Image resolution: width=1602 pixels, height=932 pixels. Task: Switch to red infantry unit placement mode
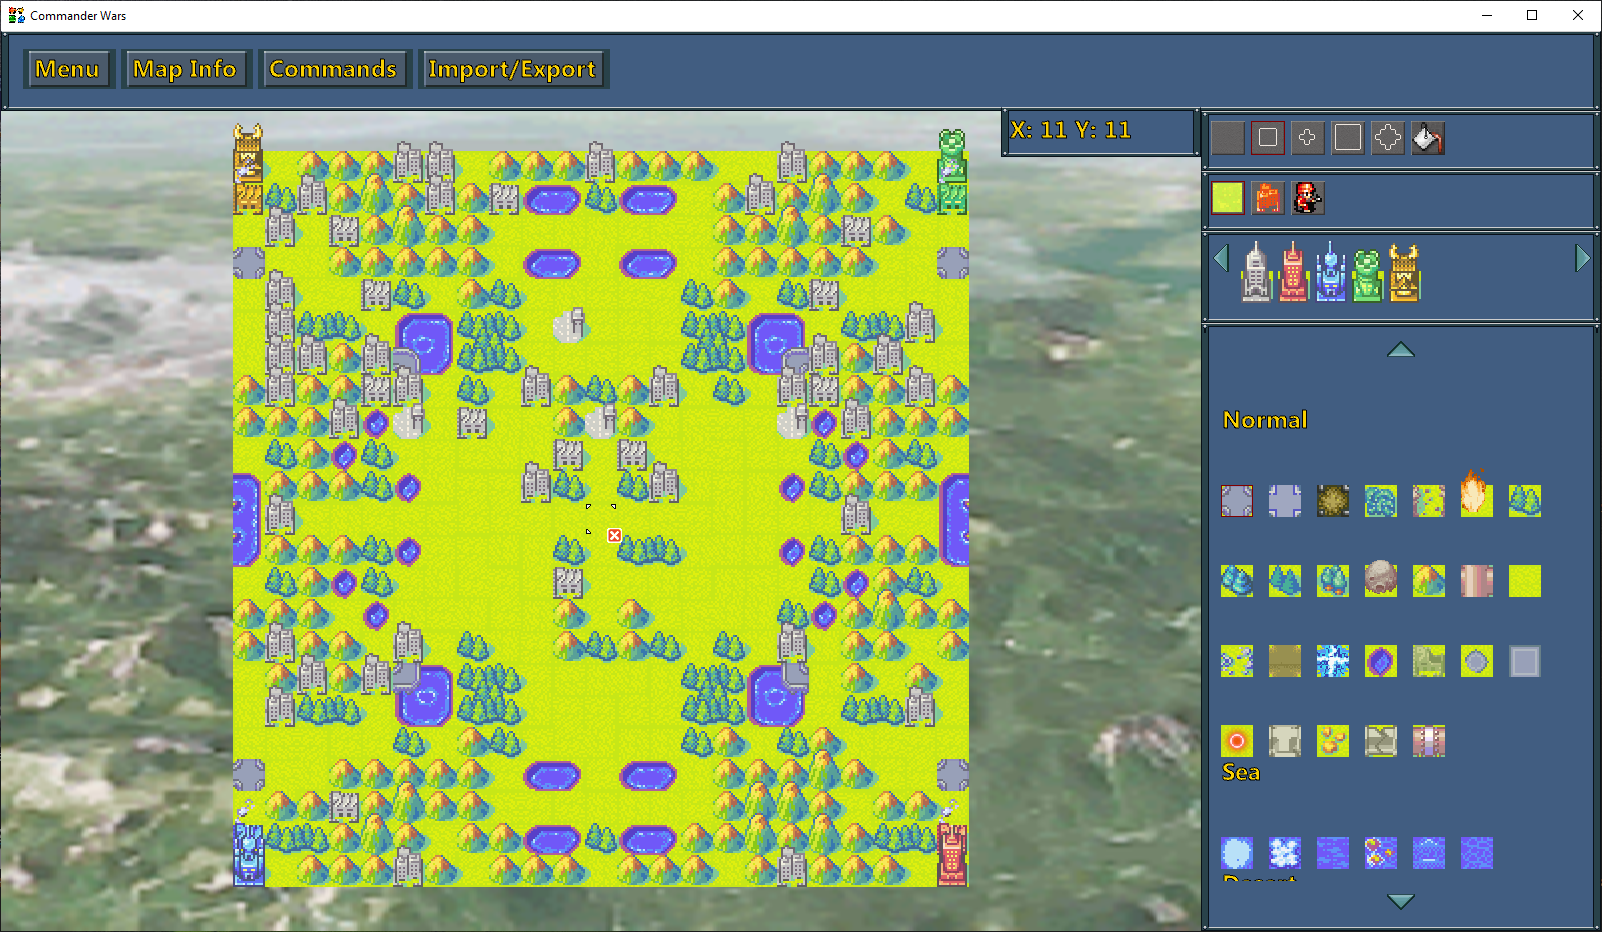[x=1308, y=198]
